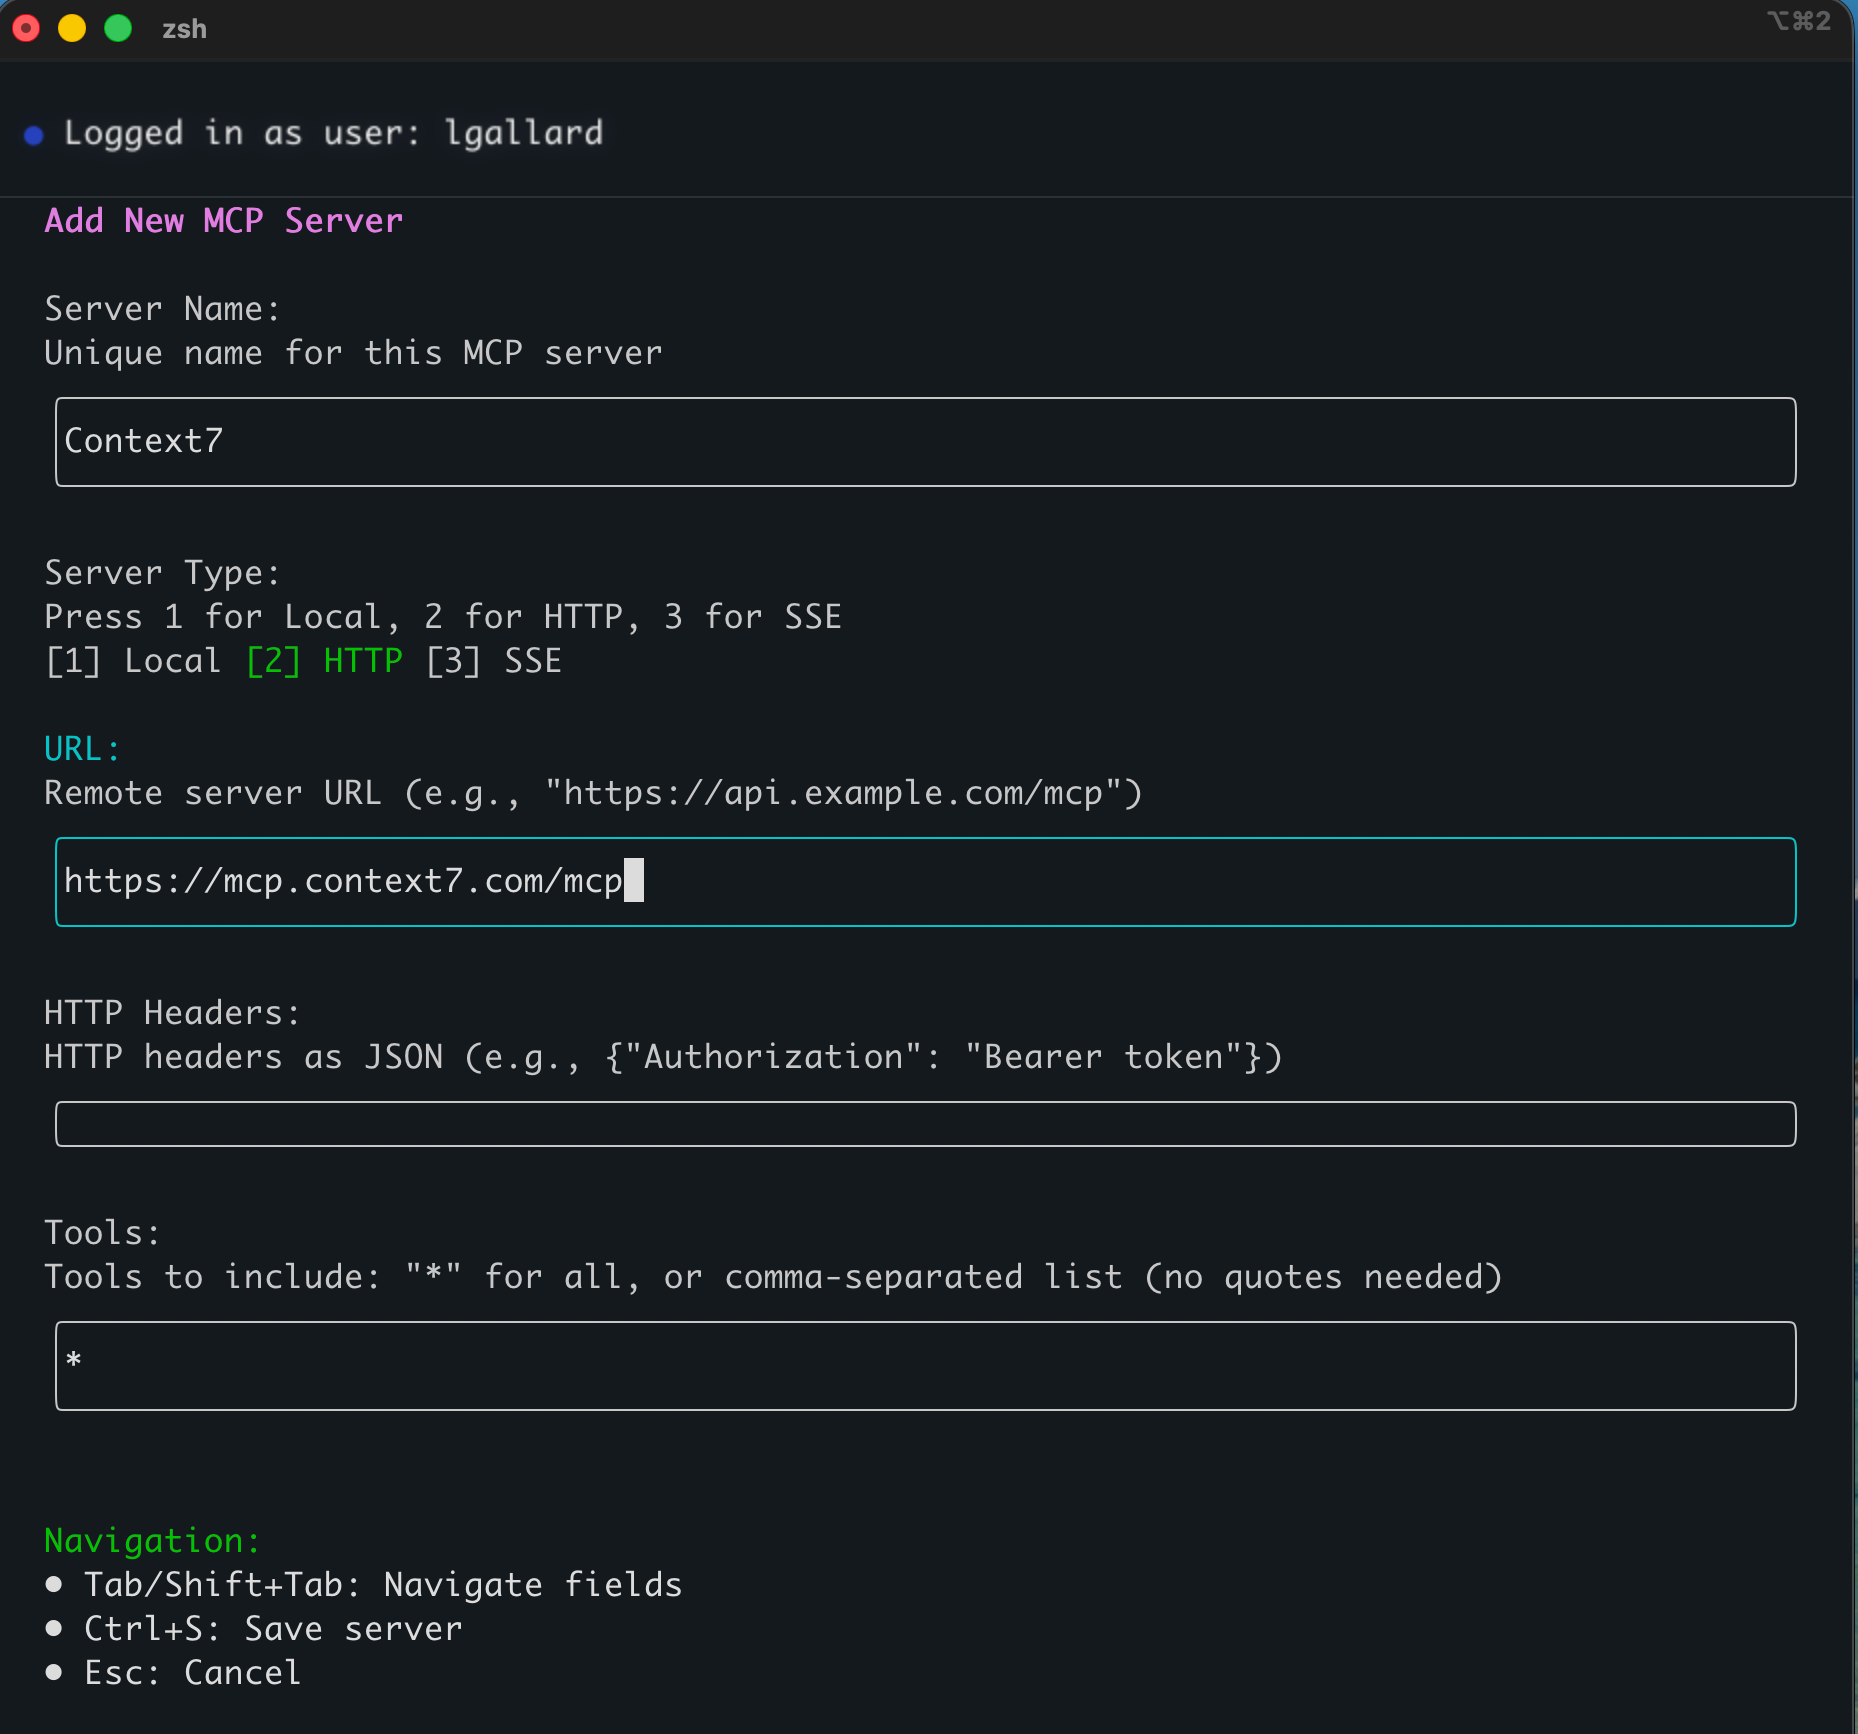Click the Add New MCP Server heading
Screen dimensions: 1858x1734
tap(224, 221)
